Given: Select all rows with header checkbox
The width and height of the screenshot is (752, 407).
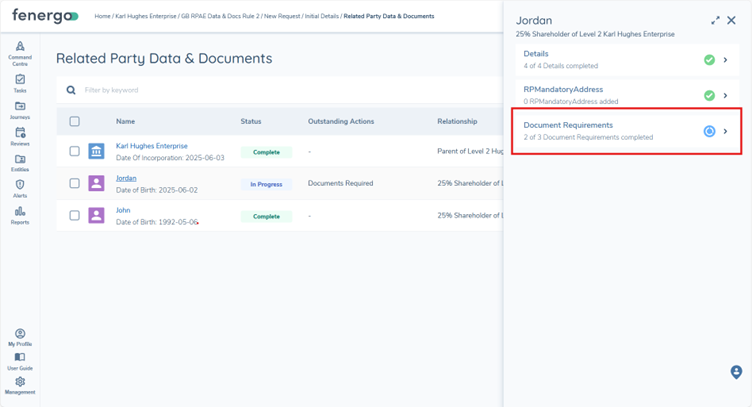Looking at the screenshot, I should click(74, 121).
